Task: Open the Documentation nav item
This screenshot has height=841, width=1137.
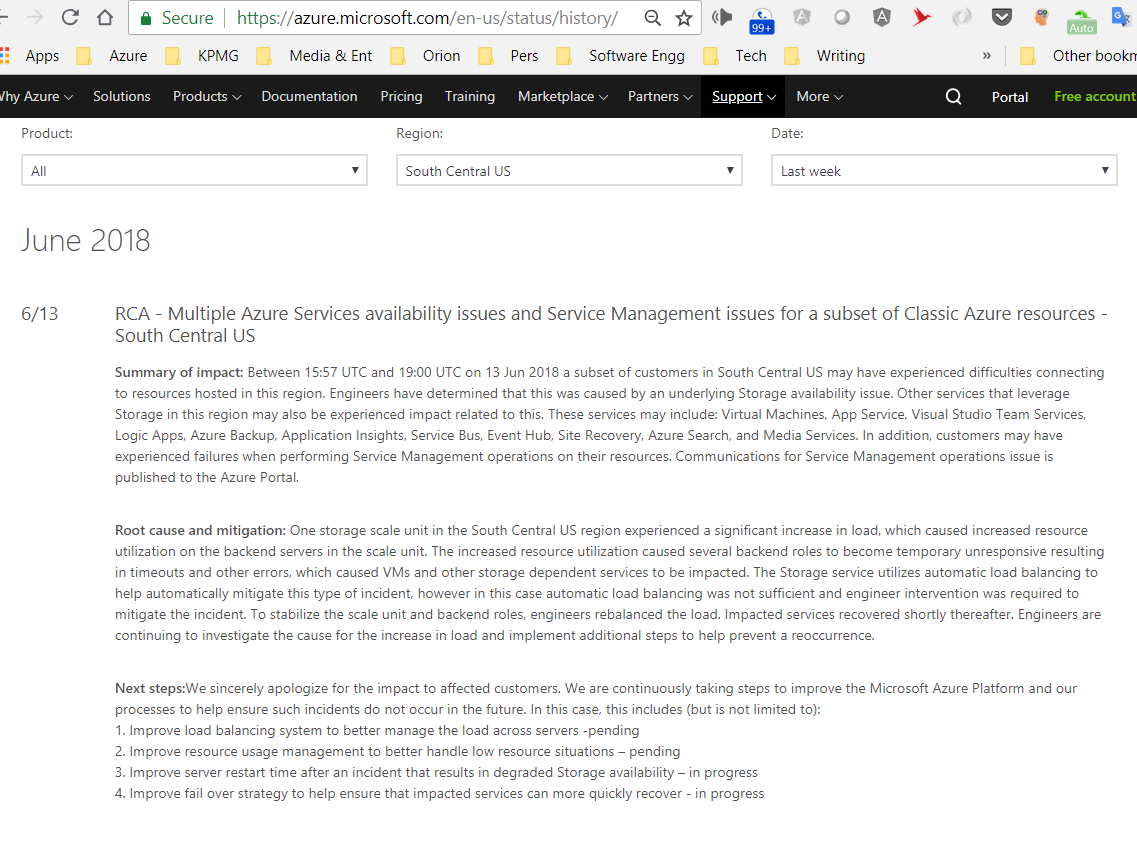Action: pos(310,96)
